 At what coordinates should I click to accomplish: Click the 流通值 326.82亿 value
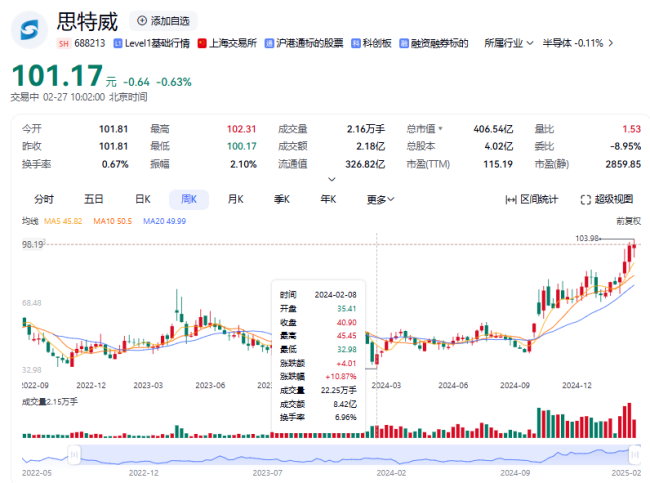[x=365, y=164]
